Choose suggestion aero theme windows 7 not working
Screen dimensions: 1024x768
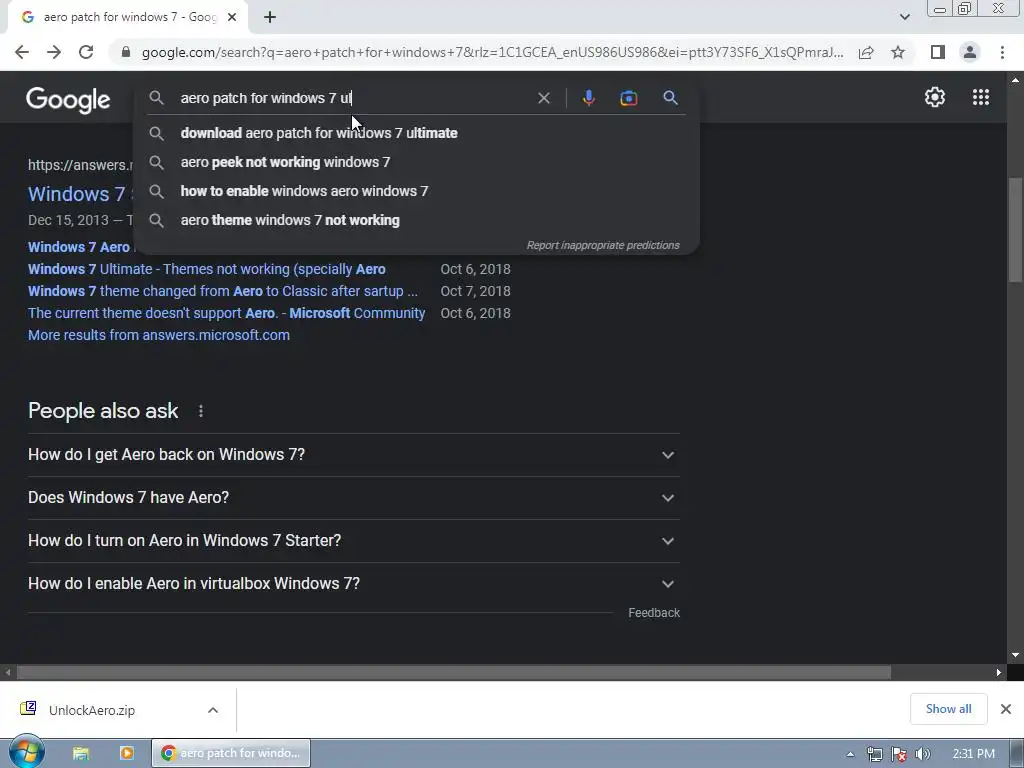pos(417,220)
